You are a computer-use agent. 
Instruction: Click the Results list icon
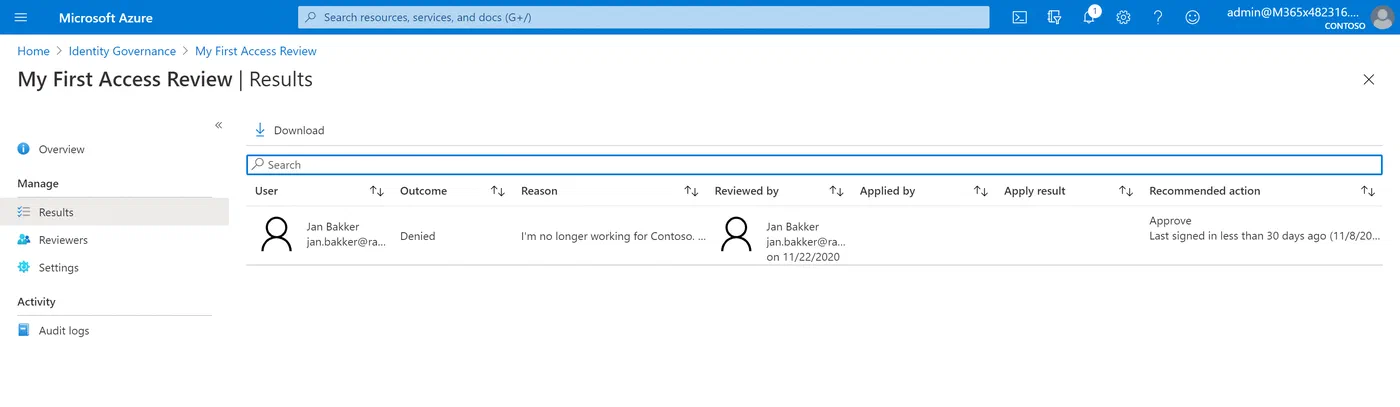[24, 212]
